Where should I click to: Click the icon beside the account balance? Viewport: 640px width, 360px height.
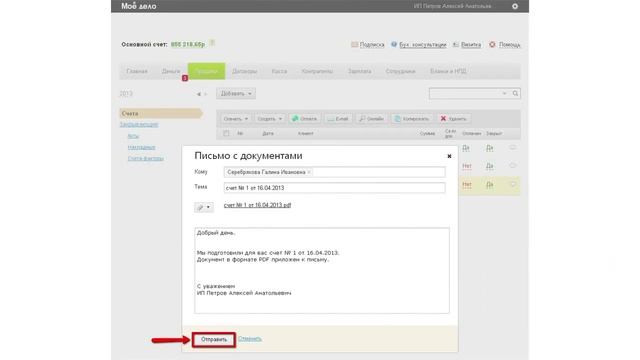pyautogui.click(x=212, y=43)
